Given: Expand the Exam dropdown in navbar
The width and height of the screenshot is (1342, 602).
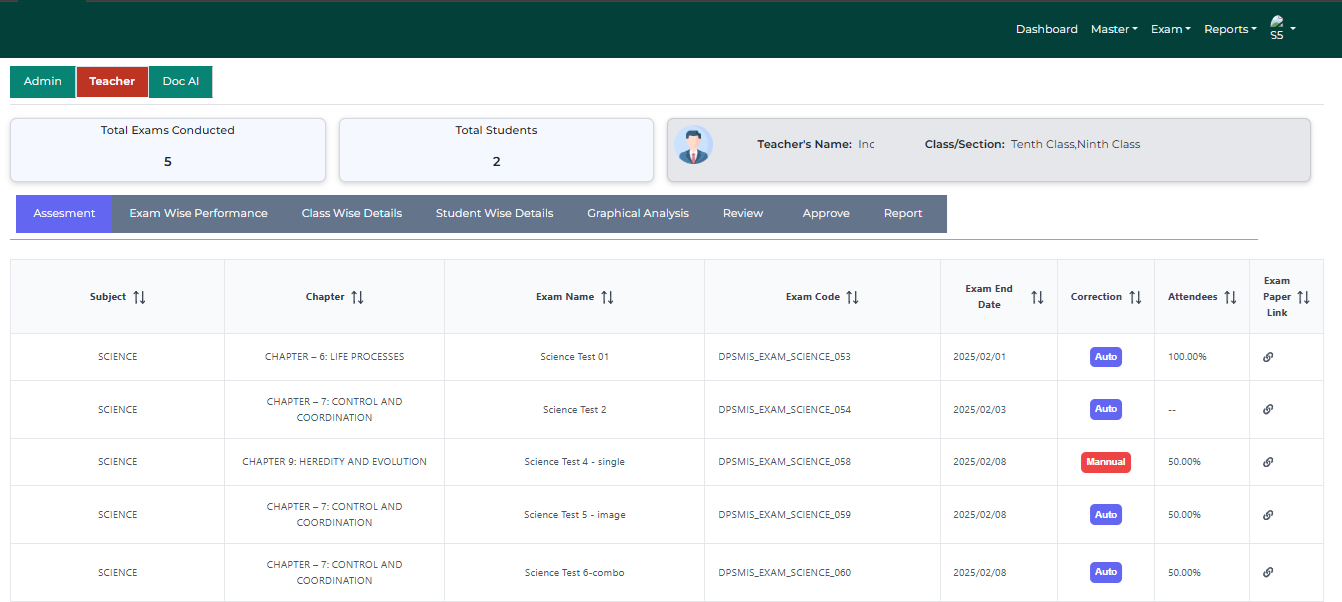Looking at the screenshot, I should (1170, 29).
